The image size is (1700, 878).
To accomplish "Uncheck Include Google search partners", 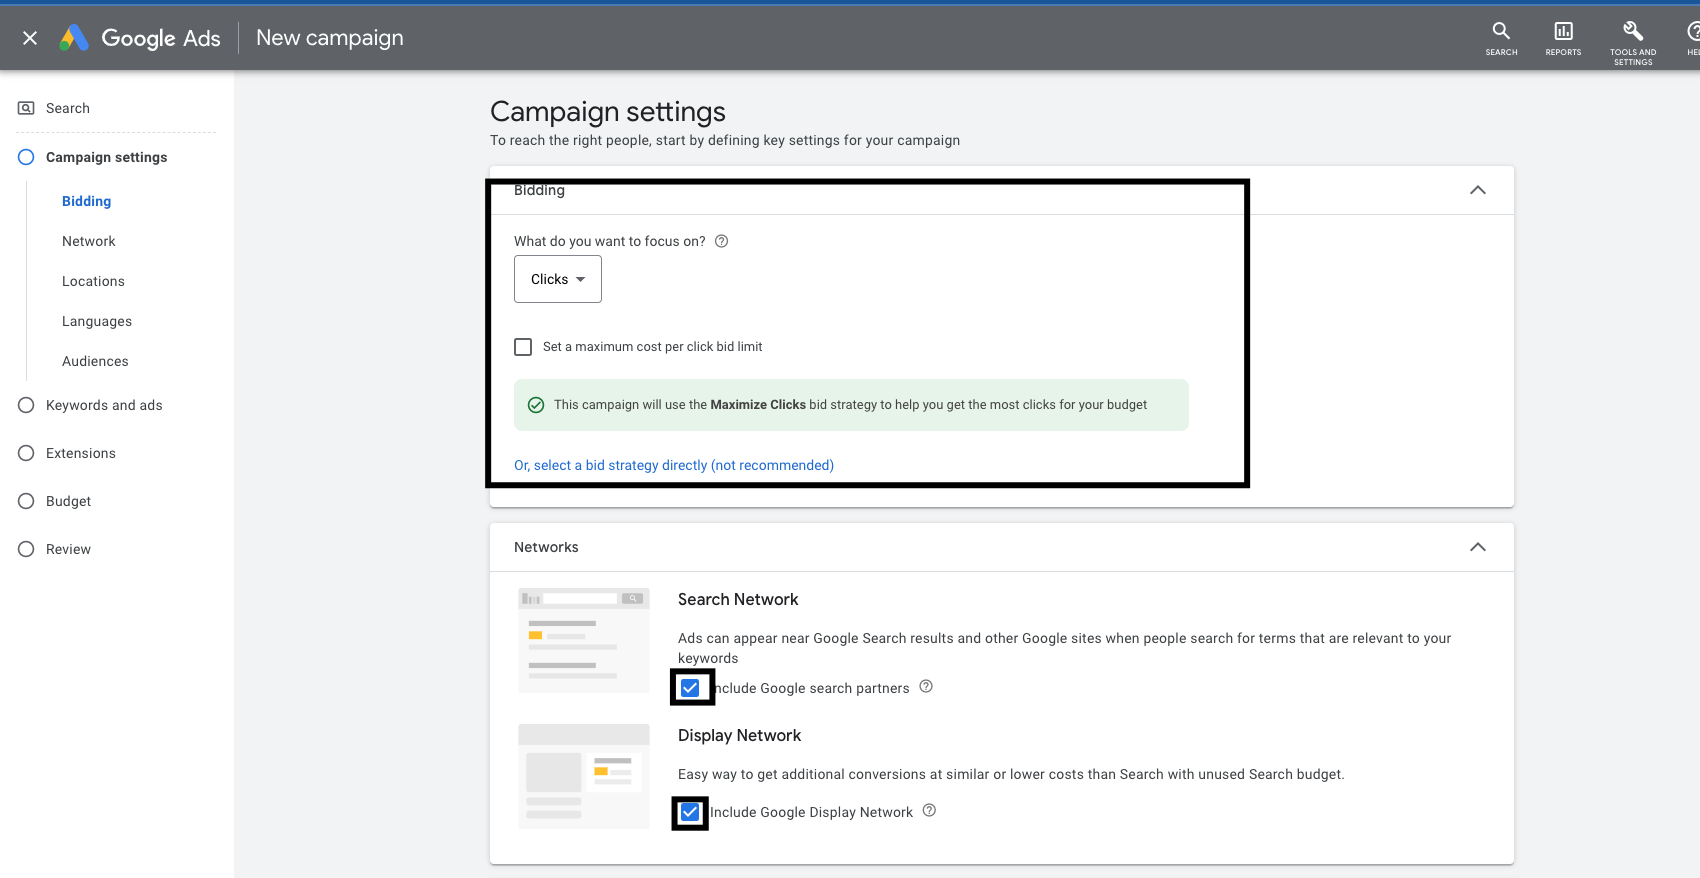I will click(x=690, y=688).
